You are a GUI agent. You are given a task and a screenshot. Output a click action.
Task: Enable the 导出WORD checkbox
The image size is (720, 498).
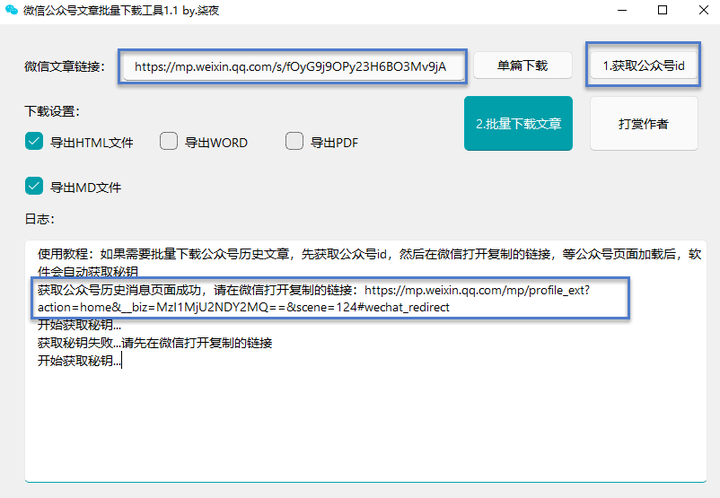pos(169,141)
